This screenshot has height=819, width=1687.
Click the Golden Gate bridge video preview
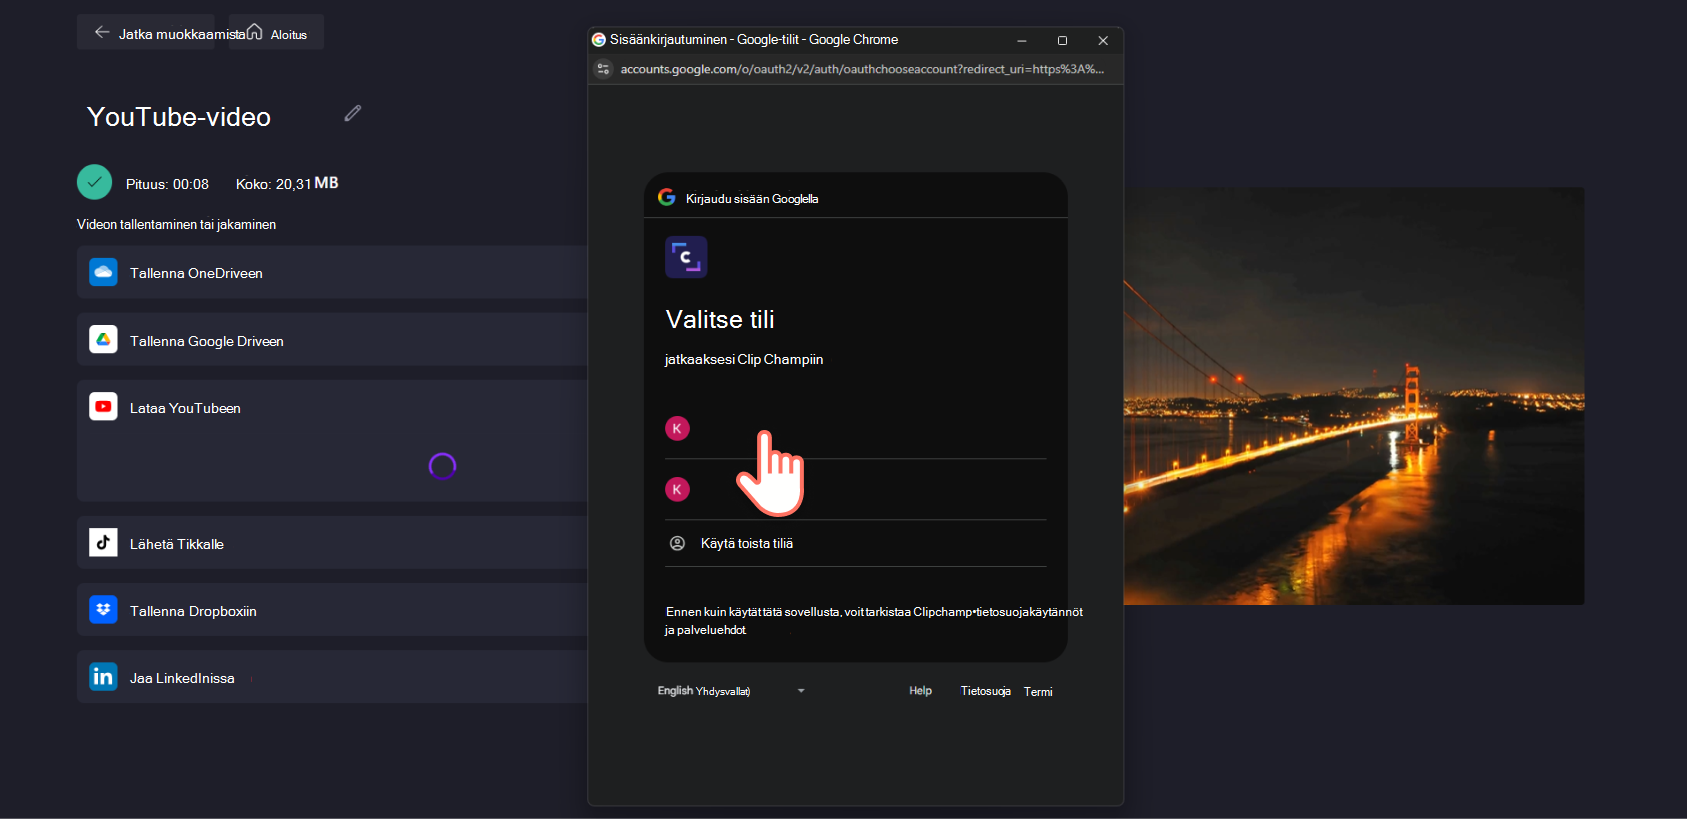1354,396
